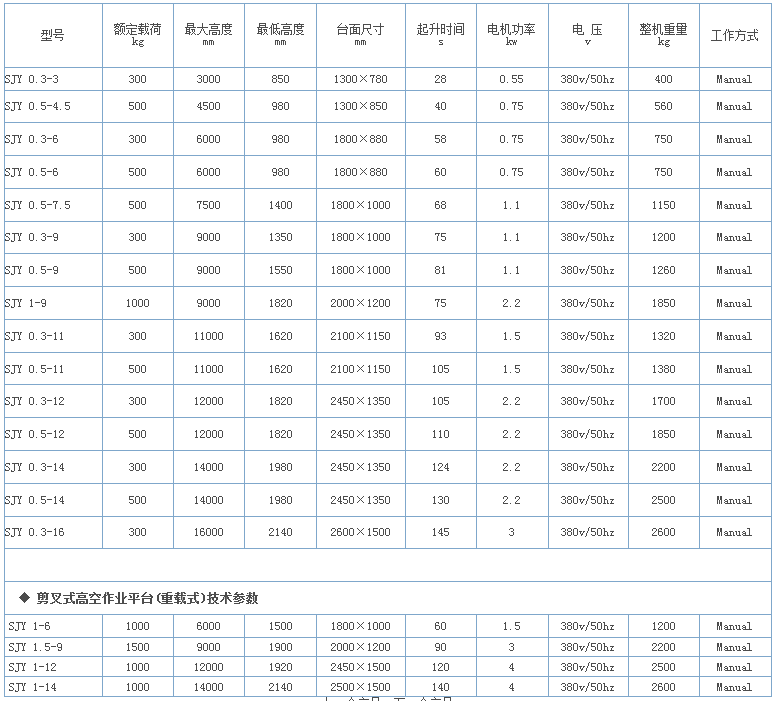Click the 工作方式 header cell
The width and height of the screenshot is (776, 701).
click(734, 35)
